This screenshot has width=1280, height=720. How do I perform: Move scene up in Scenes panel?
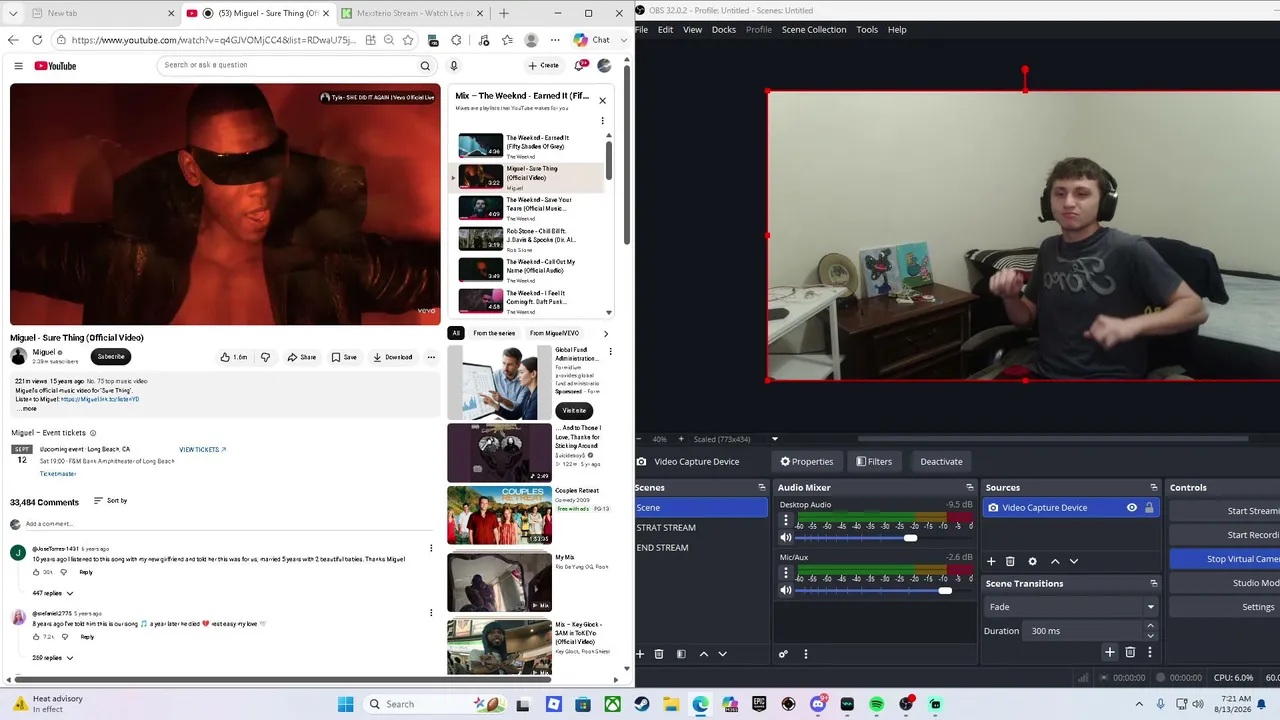tap(703, 654)
